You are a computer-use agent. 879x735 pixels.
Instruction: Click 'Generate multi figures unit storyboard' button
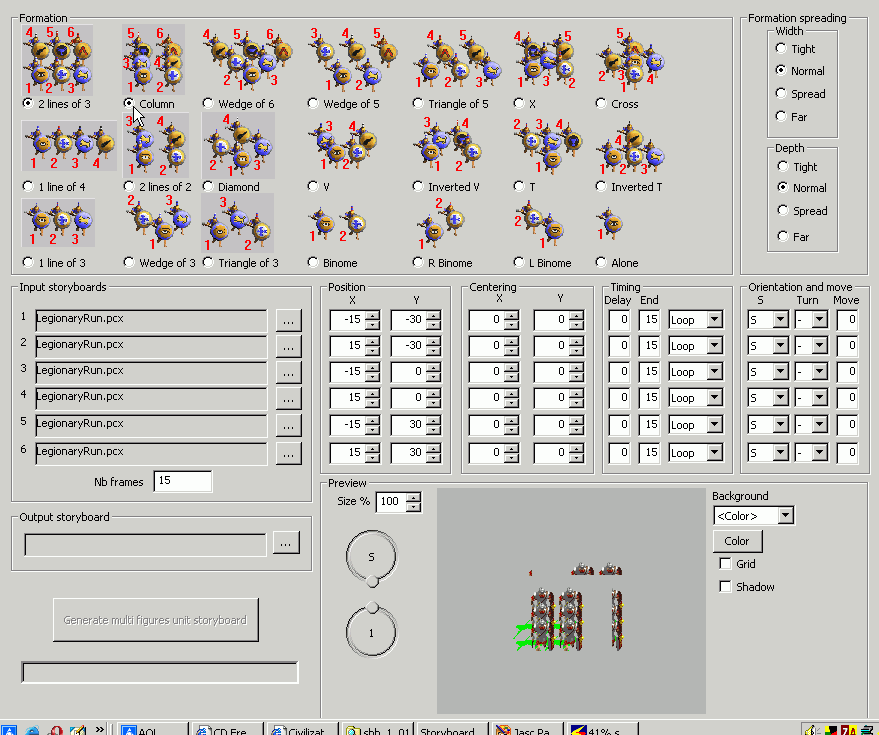coord(156,620)
